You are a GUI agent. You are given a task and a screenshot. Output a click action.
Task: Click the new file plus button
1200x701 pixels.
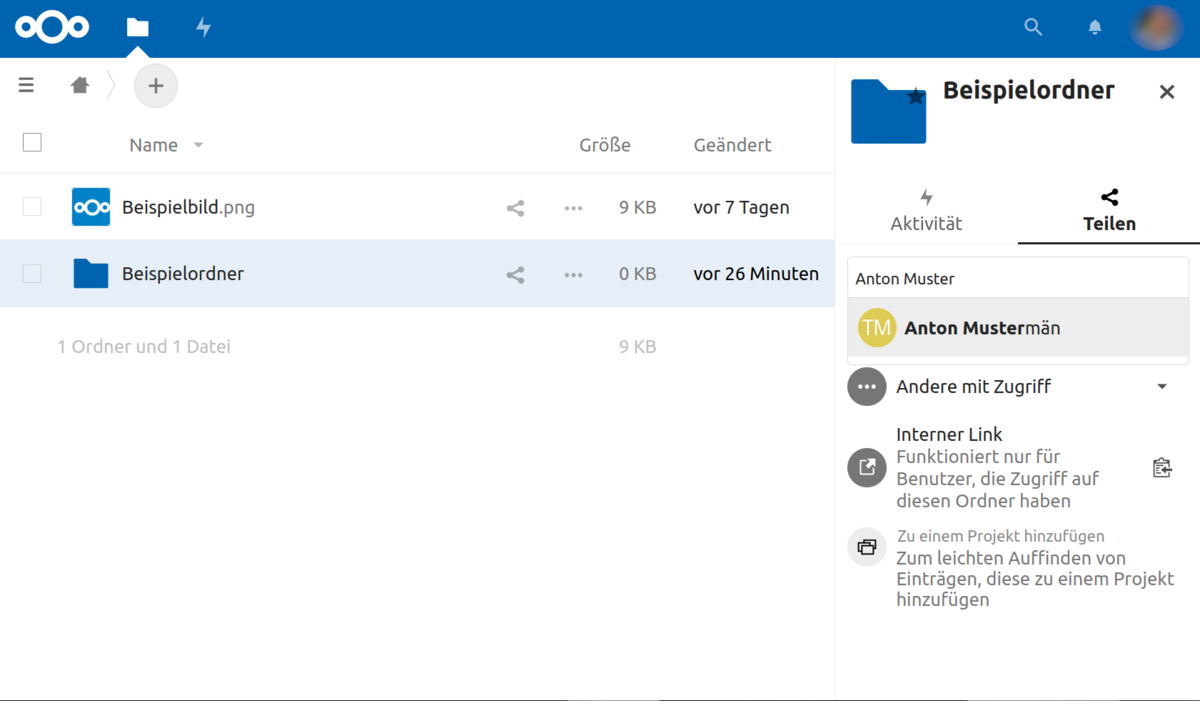tap(155, 86)
